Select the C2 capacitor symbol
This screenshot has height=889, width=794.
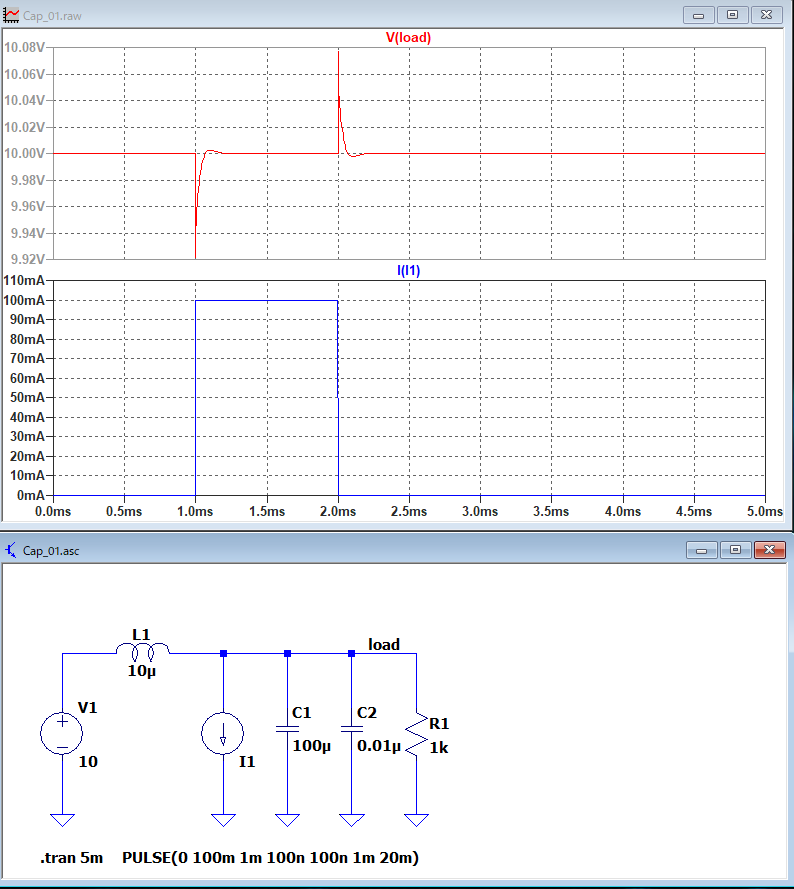(x=351, y=729)
